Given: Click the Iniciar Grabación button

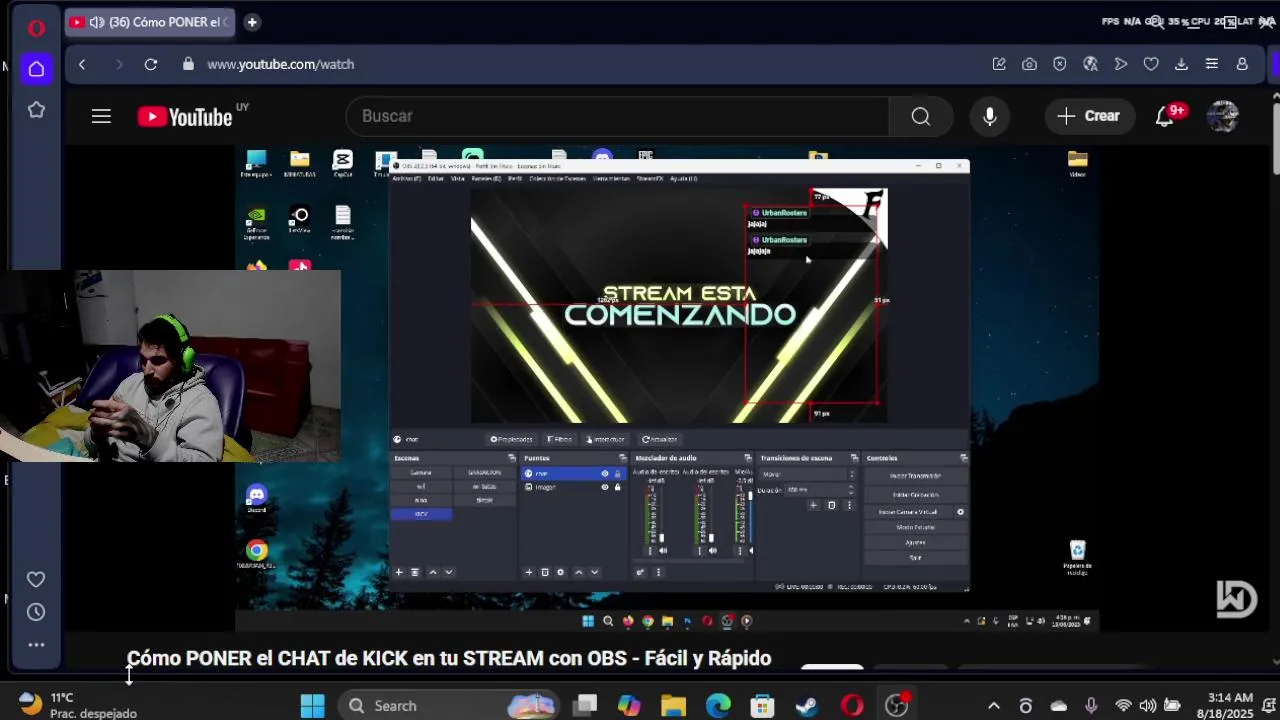Looking at the screenshot, I should coord(915,495).
